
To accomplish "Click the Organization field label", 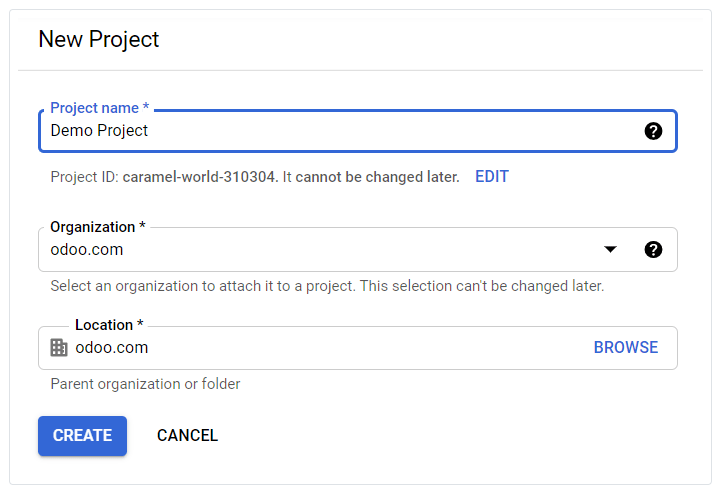I will [x=98, y=227].
